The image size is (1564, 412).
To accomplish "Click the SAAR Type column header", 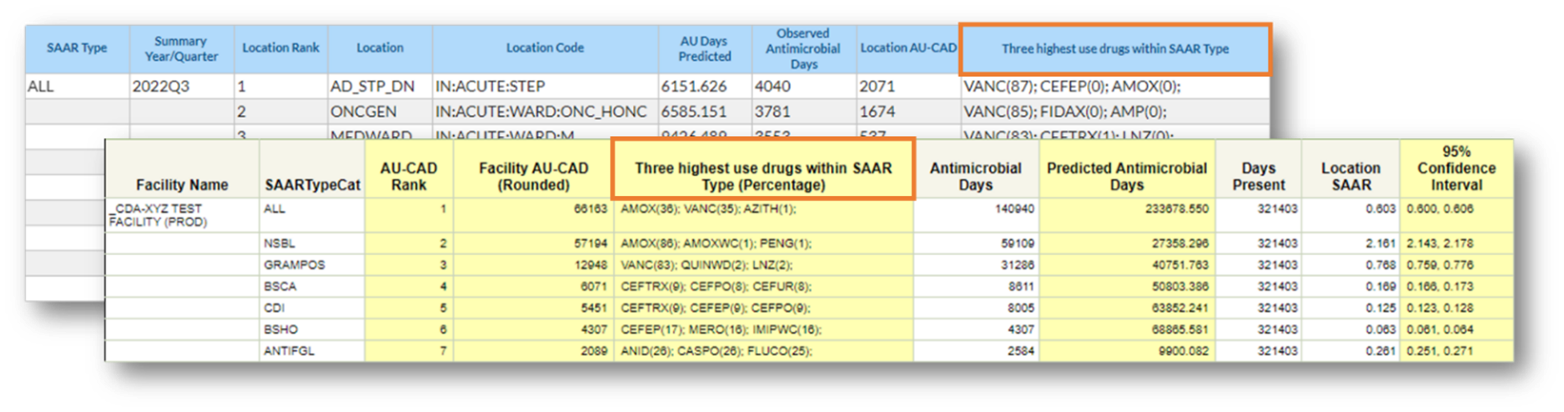I will (x=76, y=48).
